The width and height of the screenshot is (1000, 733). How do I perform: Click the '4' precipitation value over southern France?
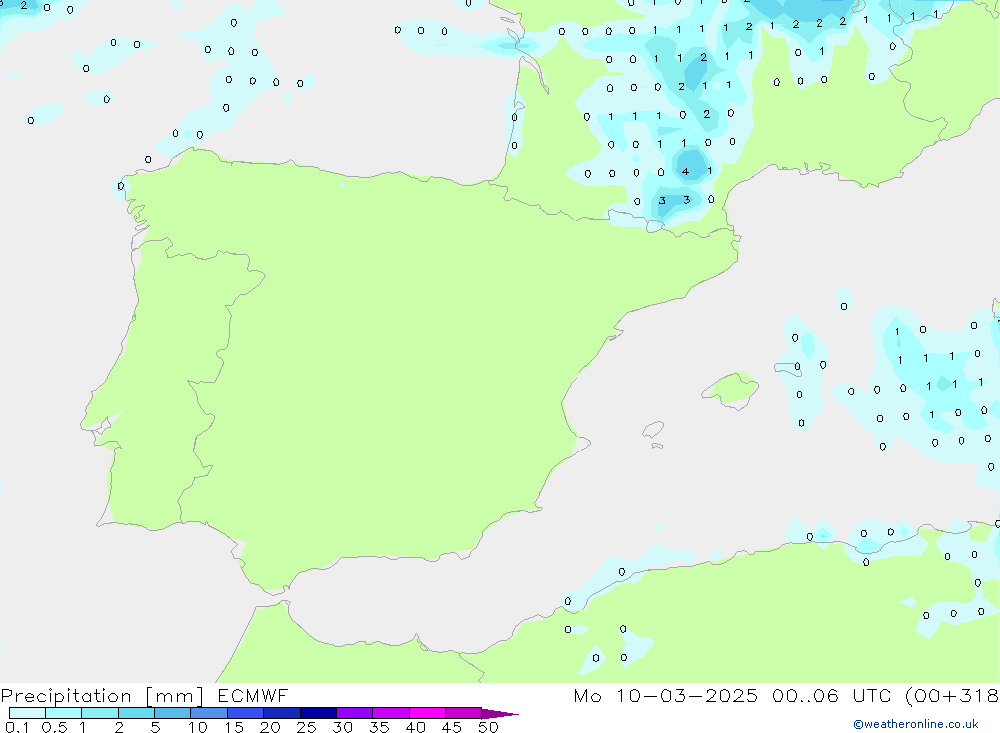click(686, 172)
